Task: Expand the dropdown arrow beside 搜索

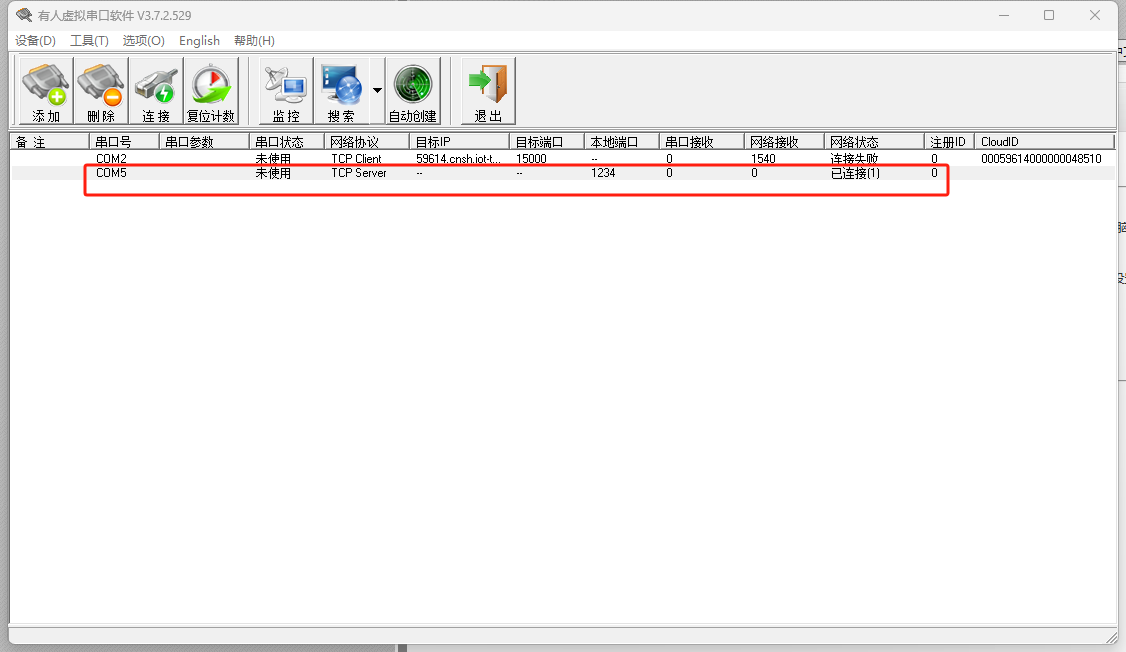Action: click(377, 90)
